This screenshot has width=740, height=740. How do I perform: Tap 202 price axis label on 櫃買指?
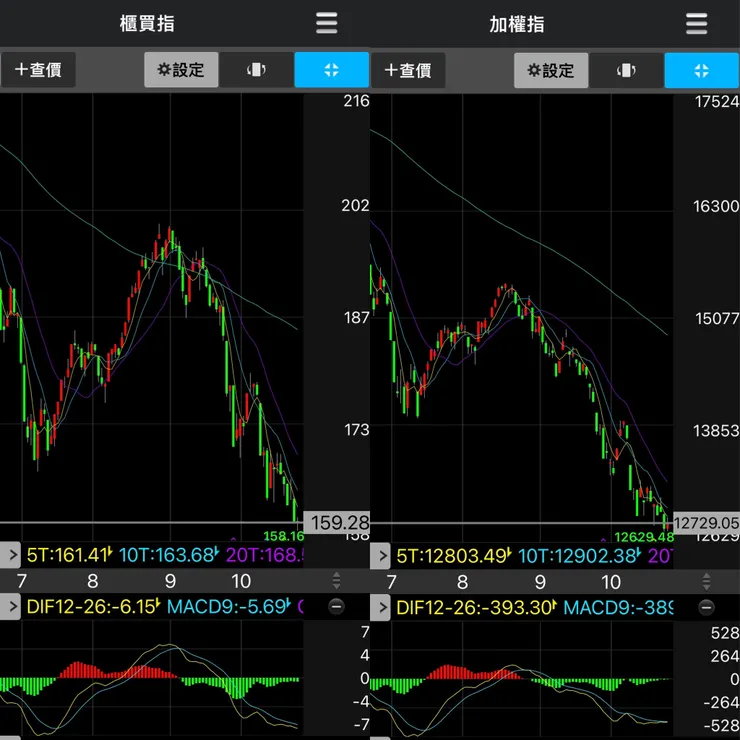click(x=355, y=205)
